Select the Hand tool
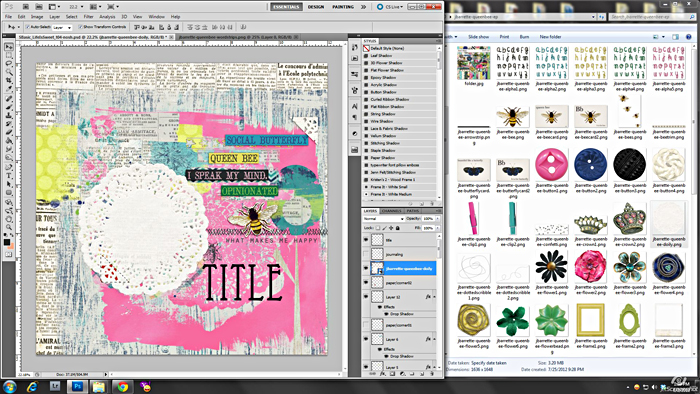Viewport: 700px width, 394px height. [8, 219]
